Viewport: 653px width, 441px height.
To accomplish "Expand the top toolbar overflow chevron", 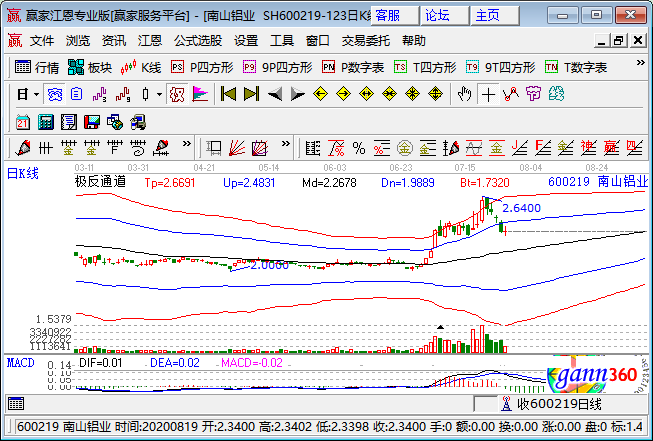I will (641, 63).
